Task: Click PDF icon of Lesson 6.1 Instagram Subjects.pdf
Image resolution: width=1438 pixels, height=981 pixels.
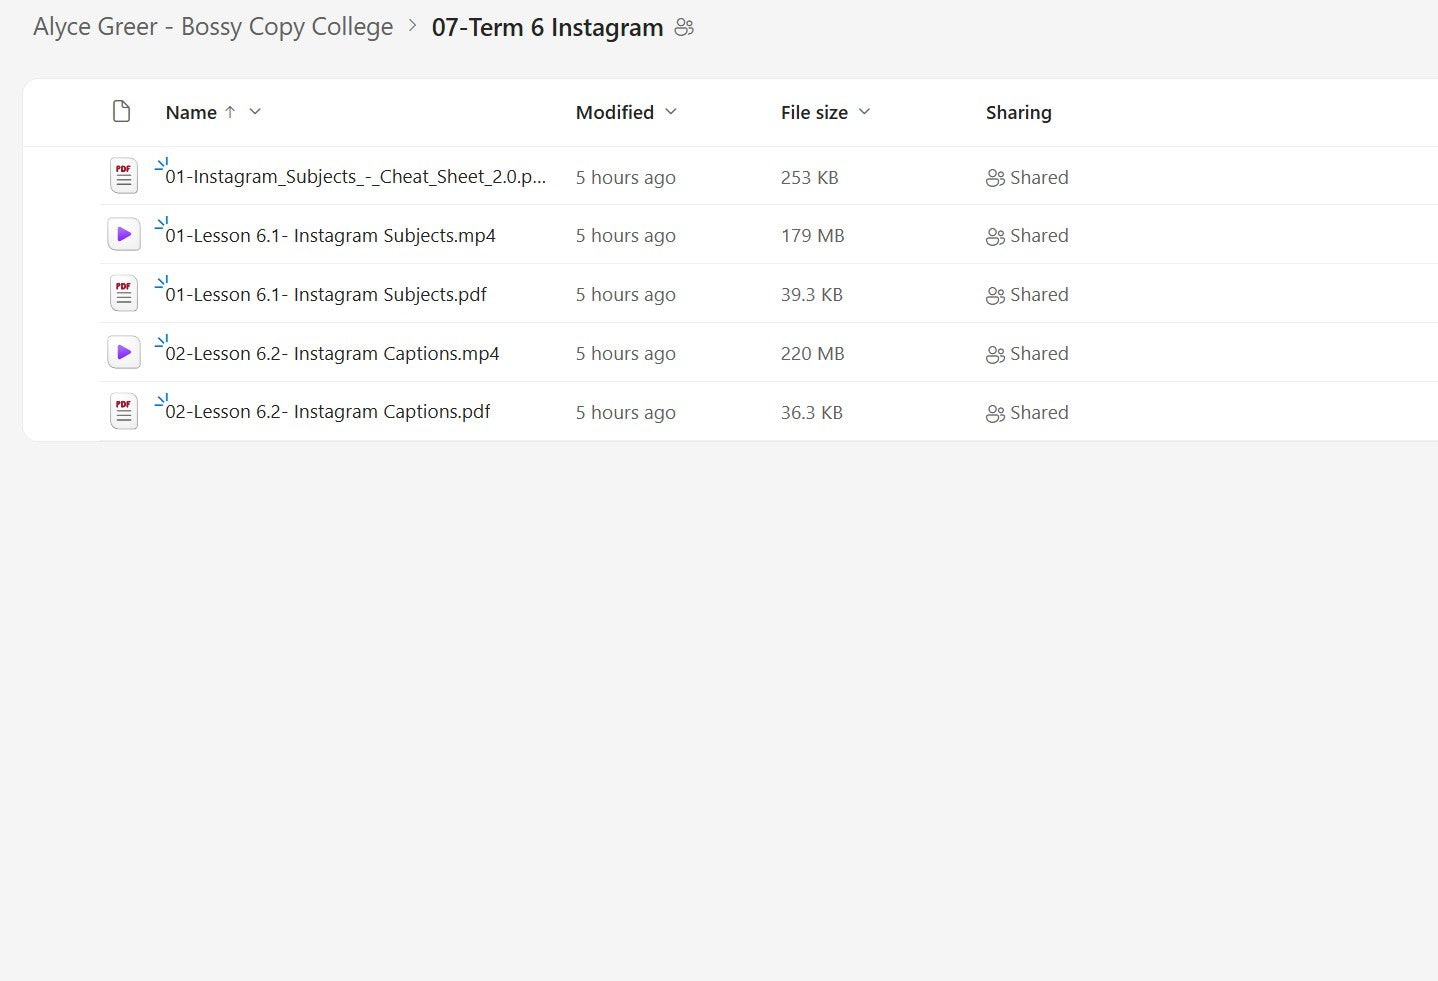Action: [x=123, y=294]
